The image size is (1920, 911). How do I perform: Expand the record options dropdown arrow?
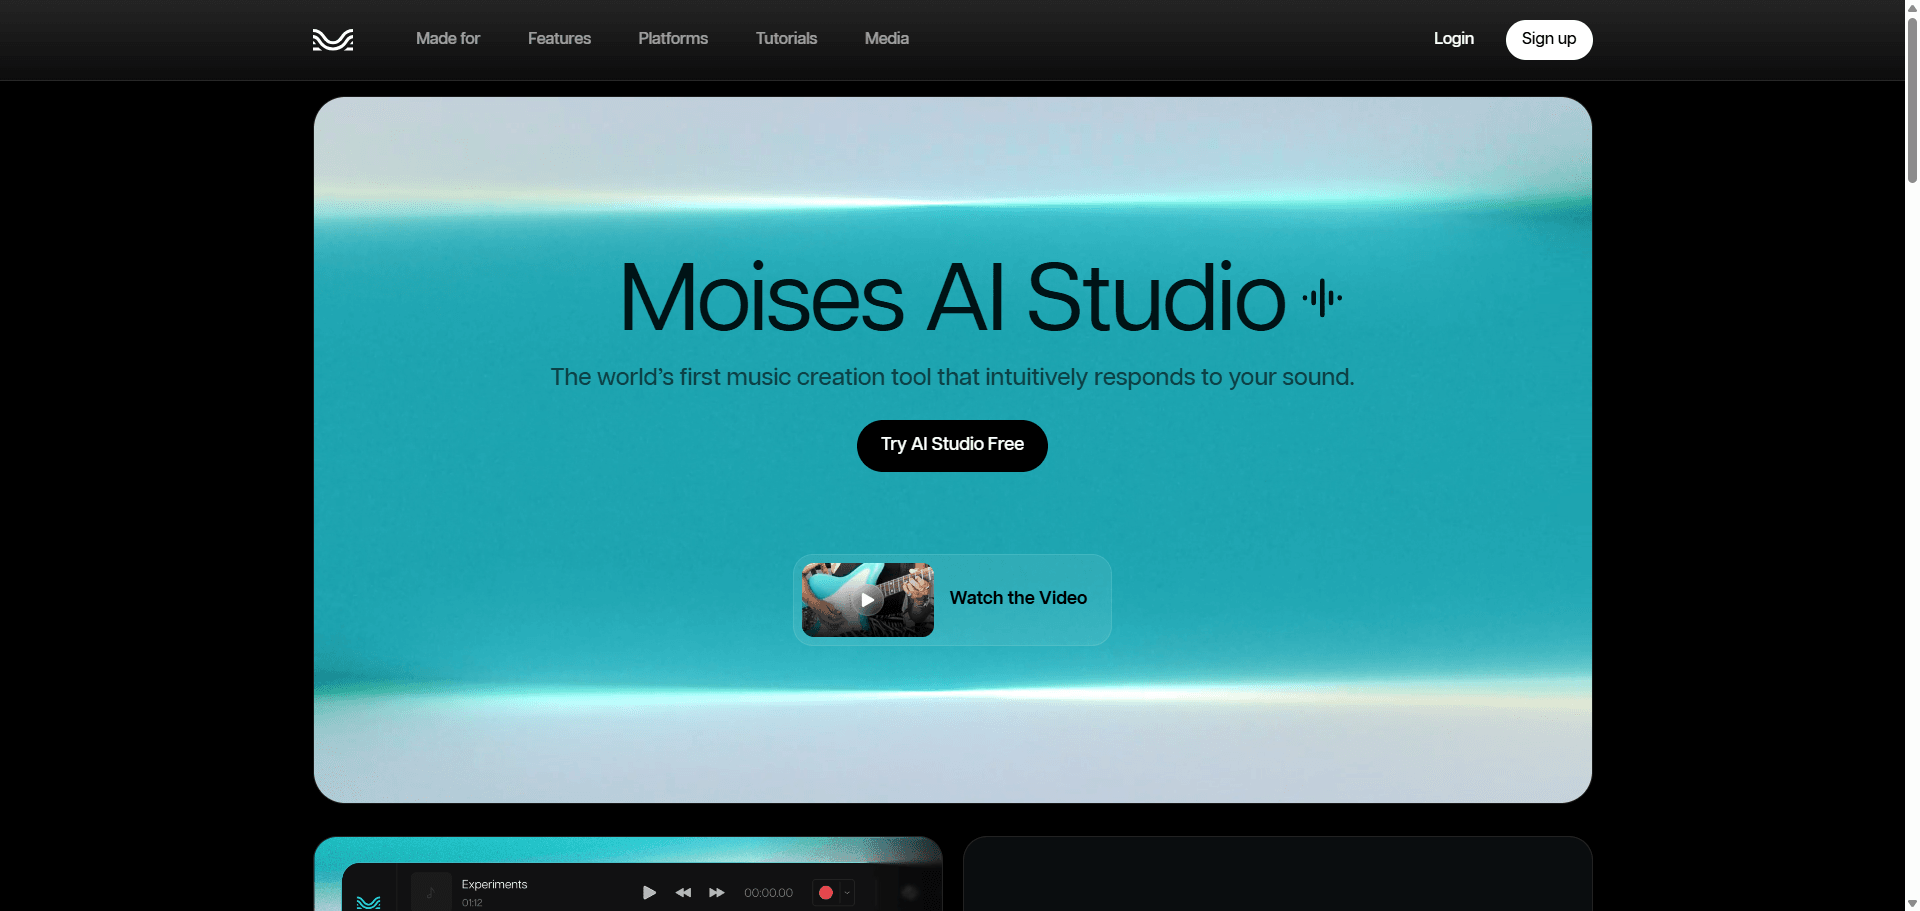coord(848,893)
